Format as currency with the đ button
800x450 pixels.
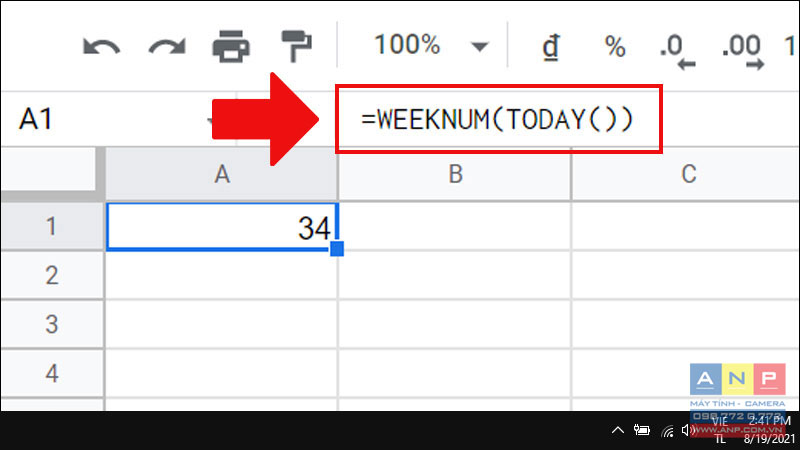coord(550,46)
